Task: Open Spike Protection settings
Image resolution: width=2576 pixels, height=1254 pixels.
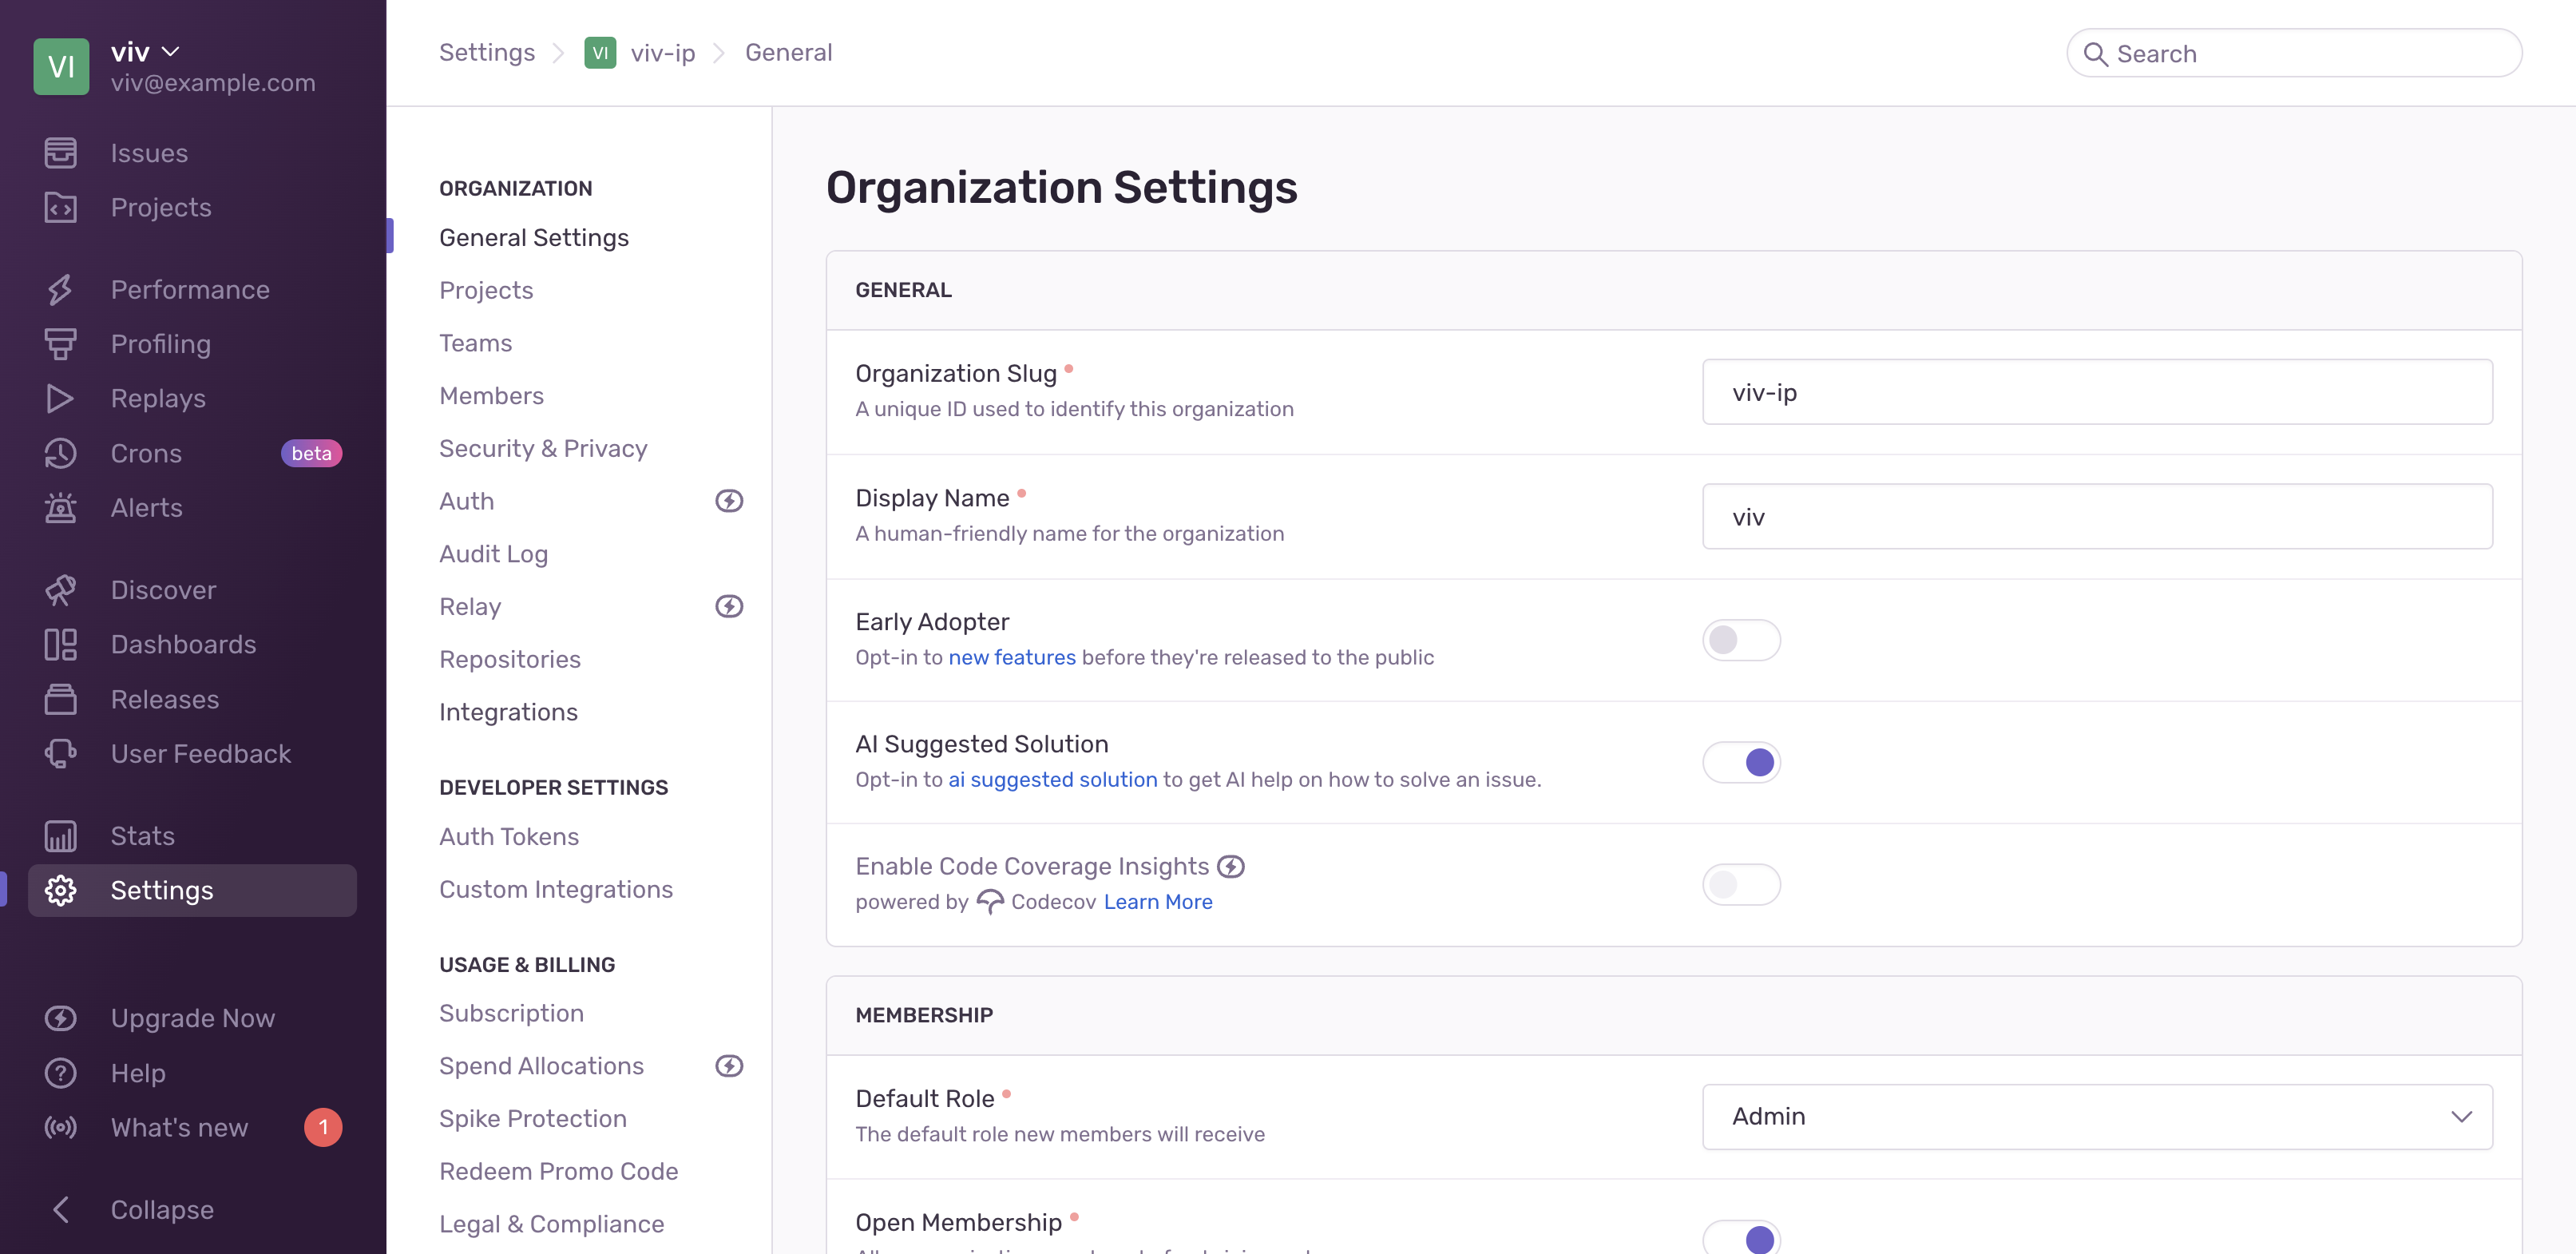Action: point(533,1118)
